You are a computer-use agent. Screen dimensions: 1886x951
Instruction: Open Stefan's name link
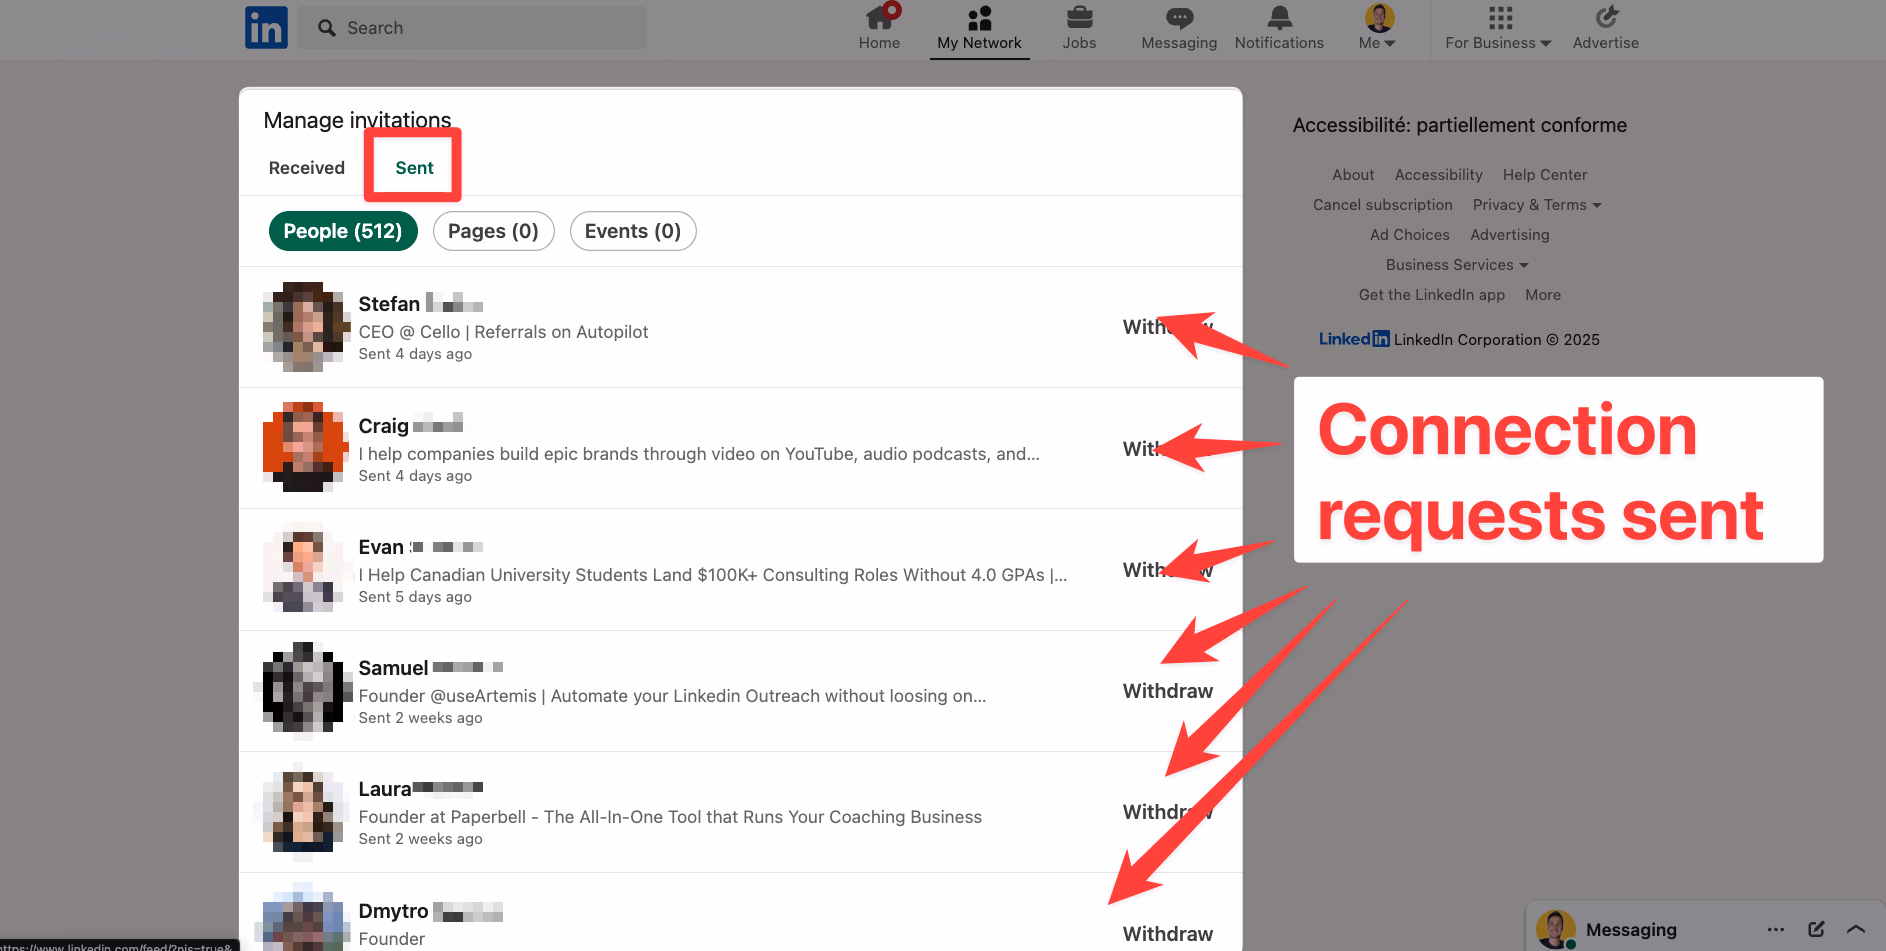point(421,303)
